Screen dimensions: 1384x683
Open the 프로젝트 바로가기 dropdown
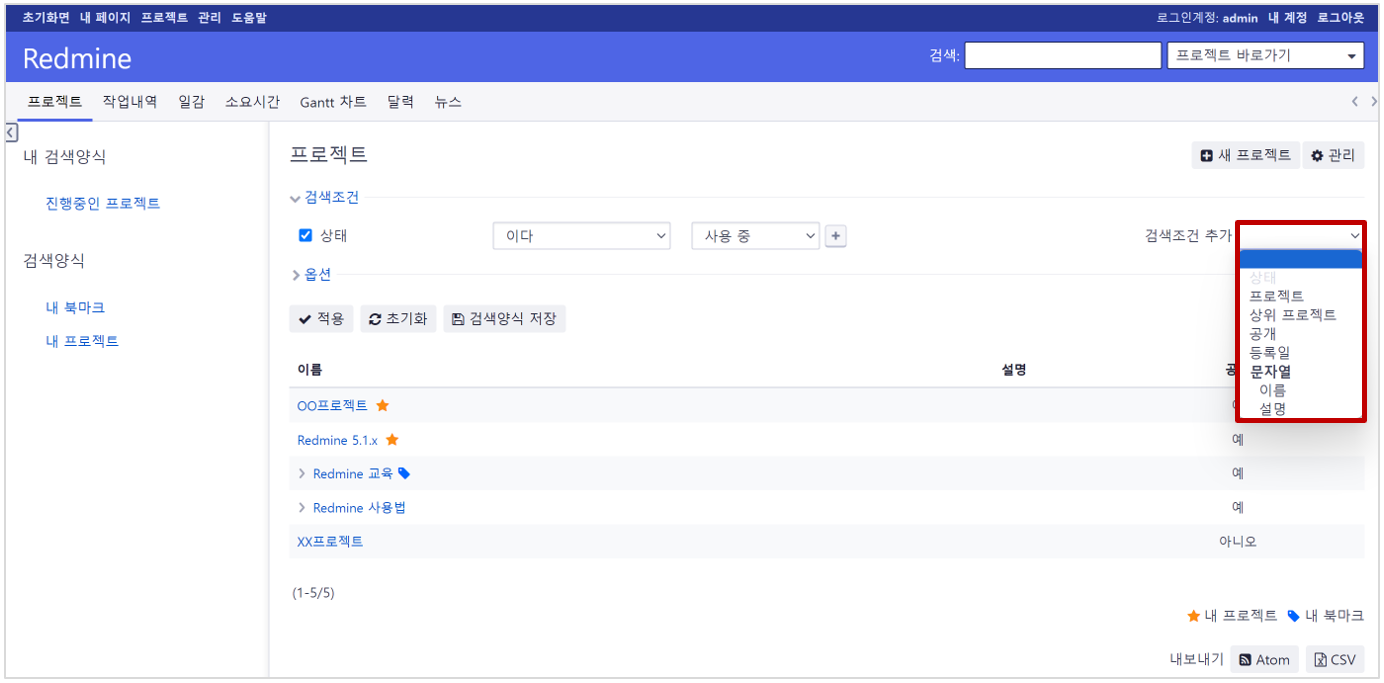pos(1265,56)
